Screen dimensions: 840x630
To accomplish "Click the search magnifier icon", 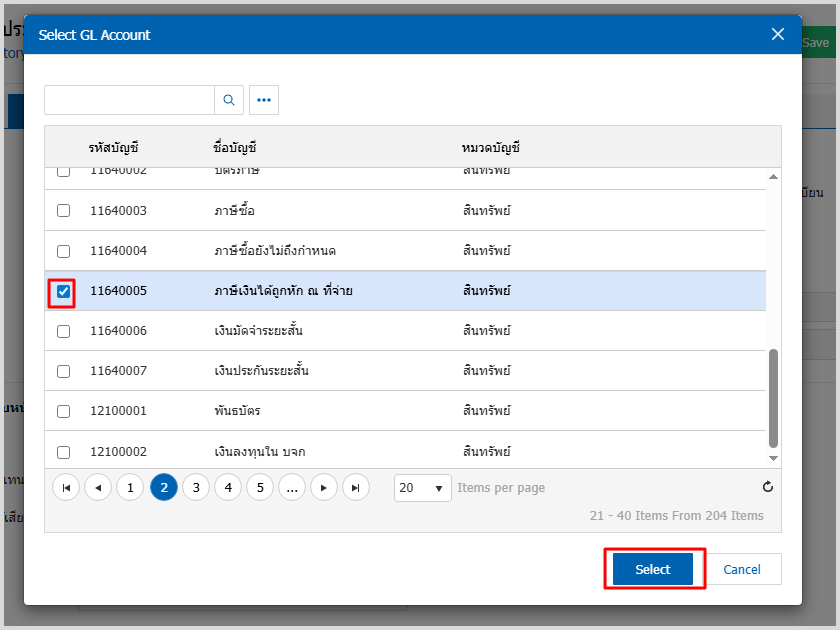I will coord(229,100).
